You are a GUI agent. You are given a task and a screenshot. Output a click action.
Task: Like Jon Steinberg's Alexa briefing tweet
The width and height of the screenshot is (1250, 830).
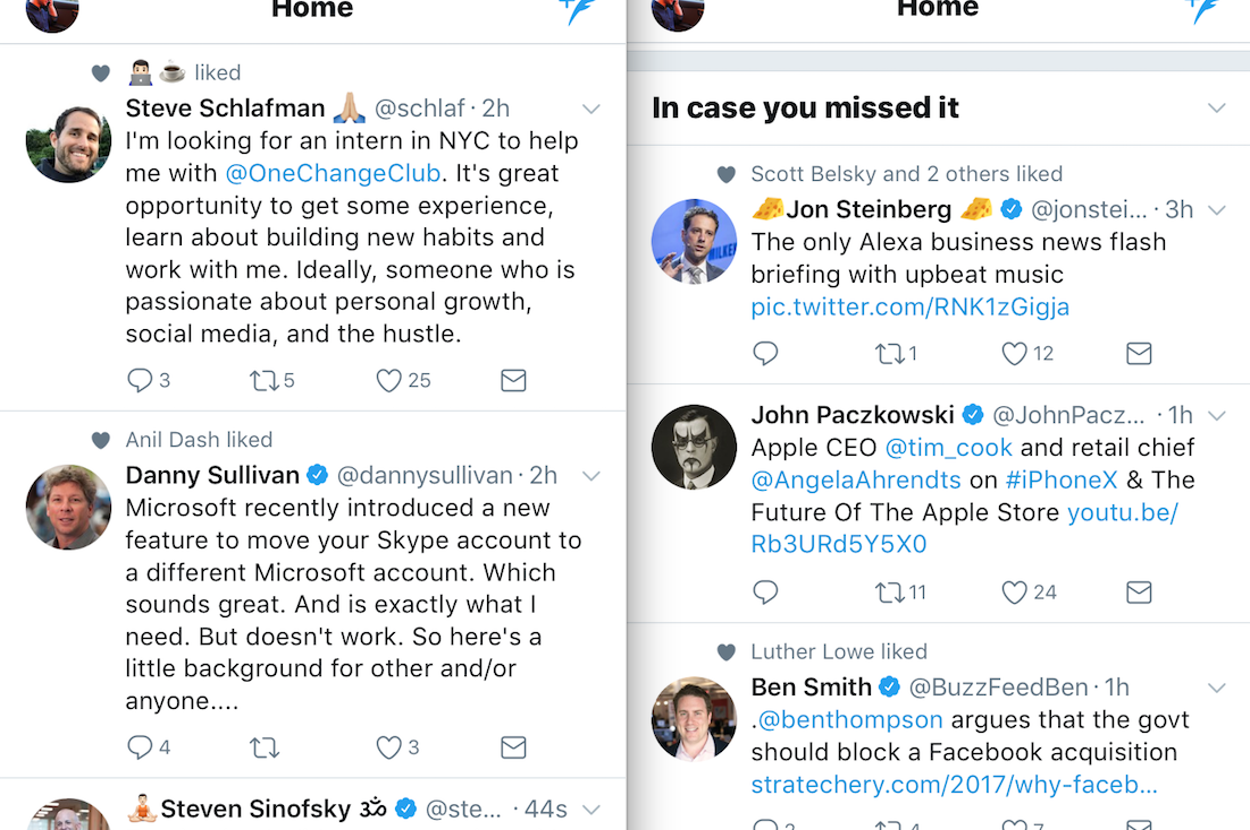[x=1015, y=353]
